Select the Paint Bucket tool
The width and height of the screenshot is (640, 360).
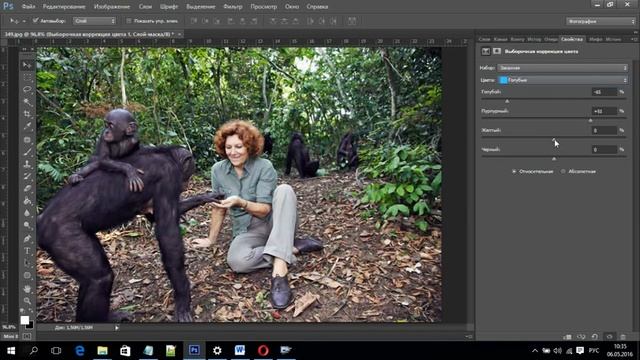click(27, 200)
